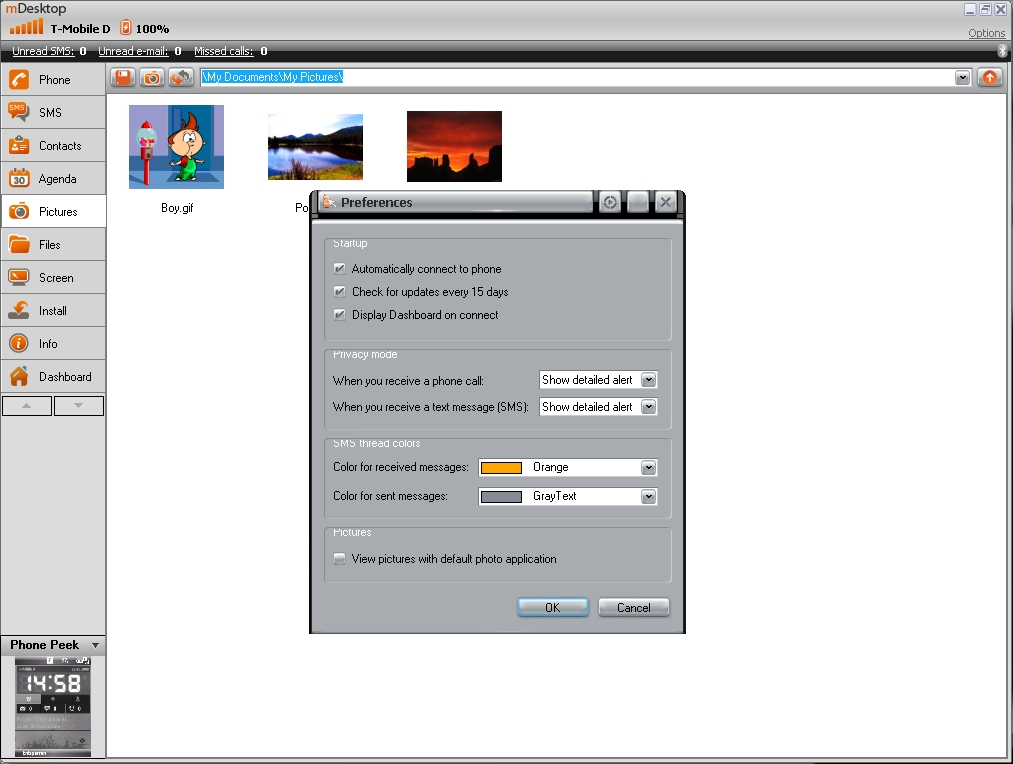Toggle Display Dashboard on connect checkbox
This screenshot has height=764, width=1013.
point(339,315)
